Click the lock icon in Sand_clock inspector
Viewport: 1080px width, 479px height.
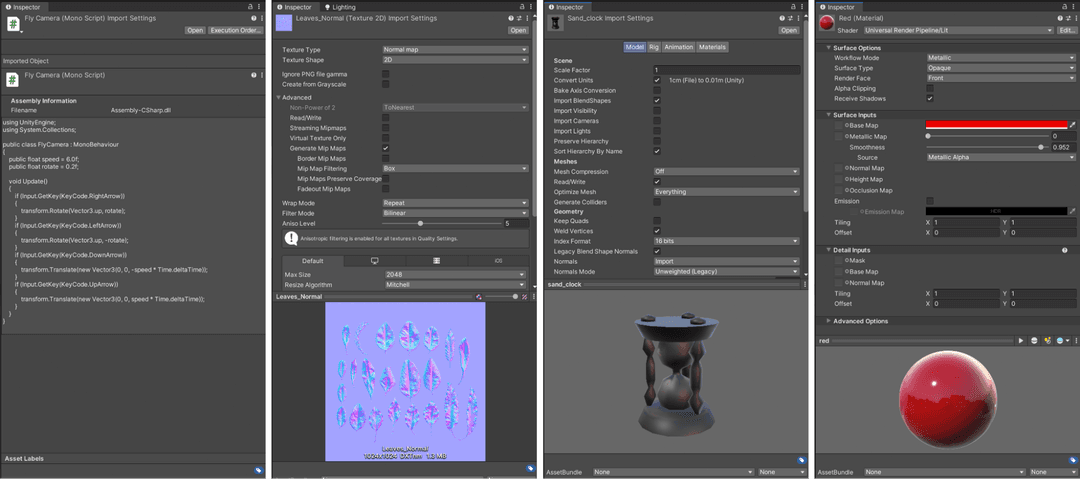[x=793, y=6]
